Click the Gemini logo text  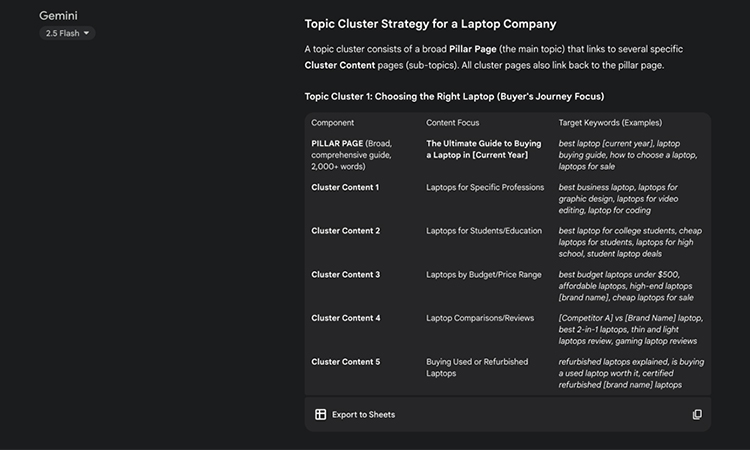click(58, 16)
